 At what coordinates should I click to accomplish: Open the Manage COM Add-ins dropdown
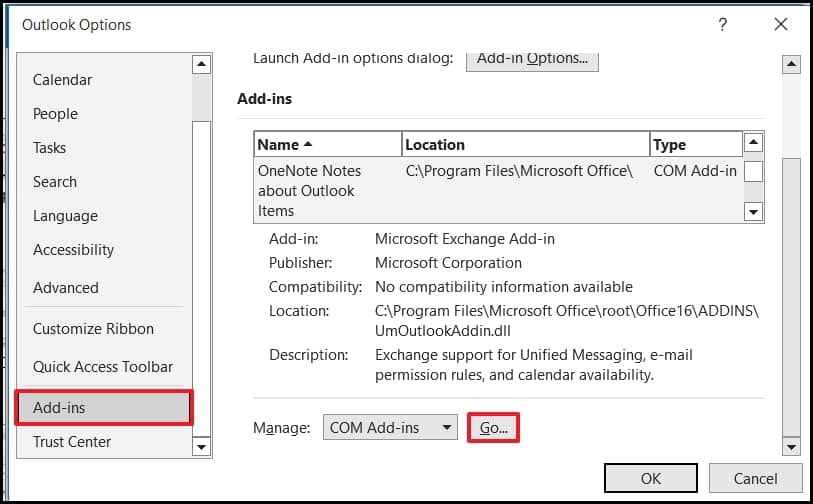(390, 427)
